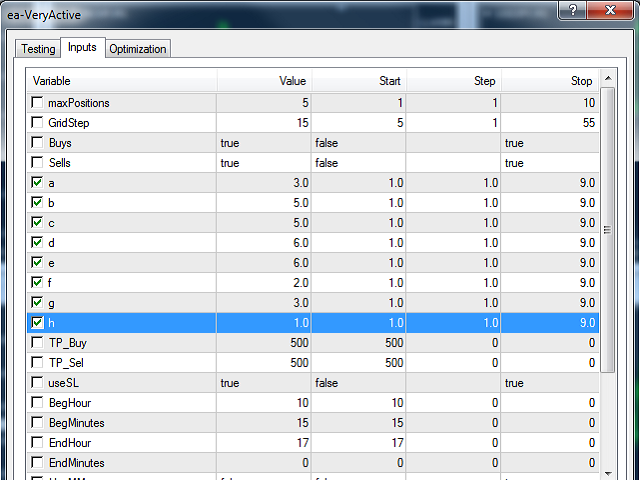Switch to the Testing tab

click(x=38, y=49)
